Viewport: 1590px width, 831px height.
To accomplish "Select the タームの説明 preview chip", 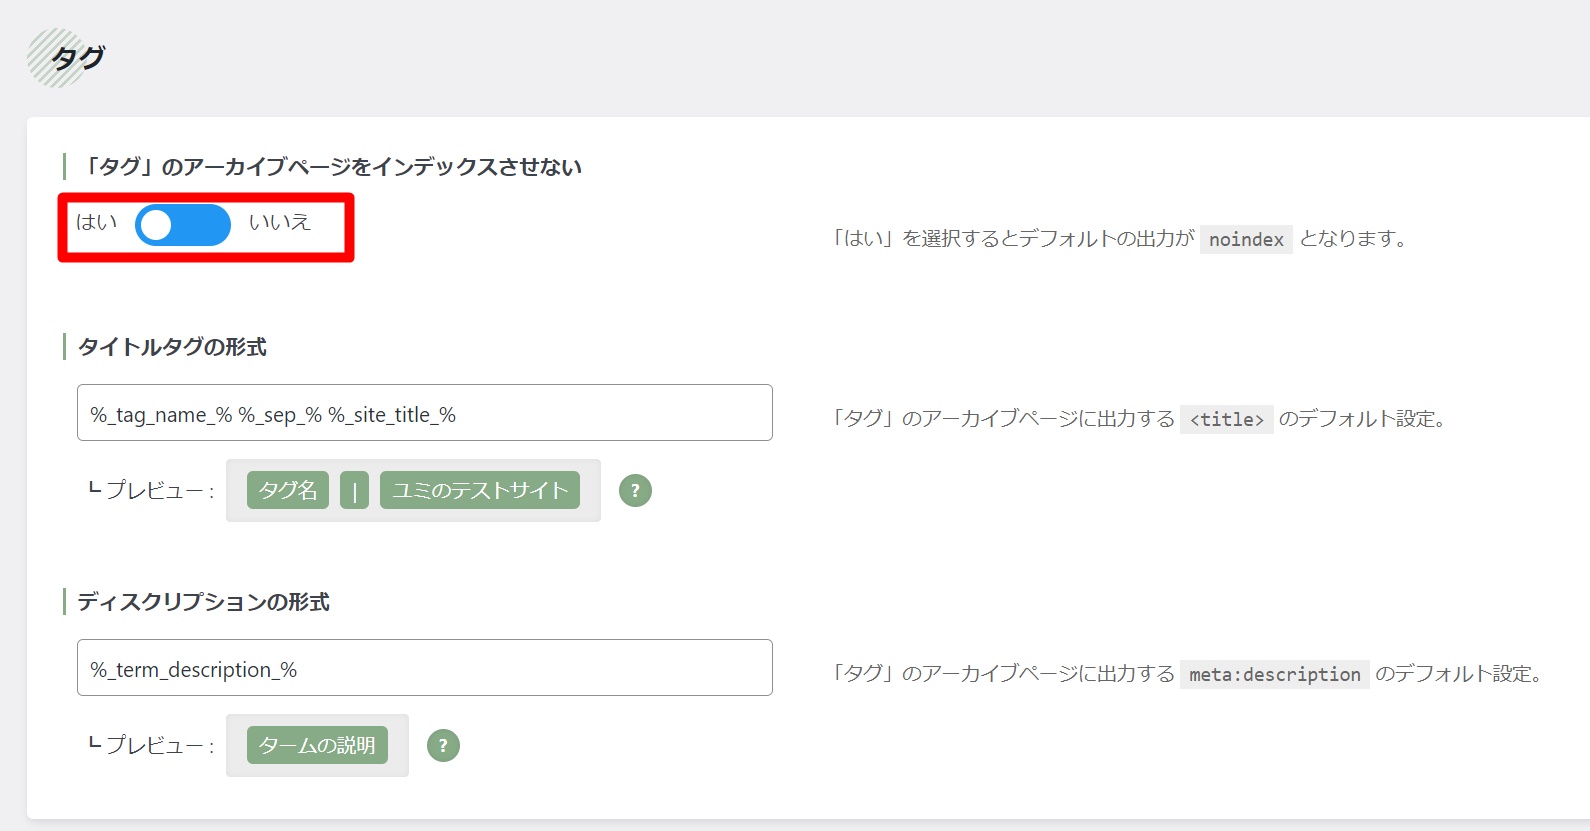I will point(317,746).
